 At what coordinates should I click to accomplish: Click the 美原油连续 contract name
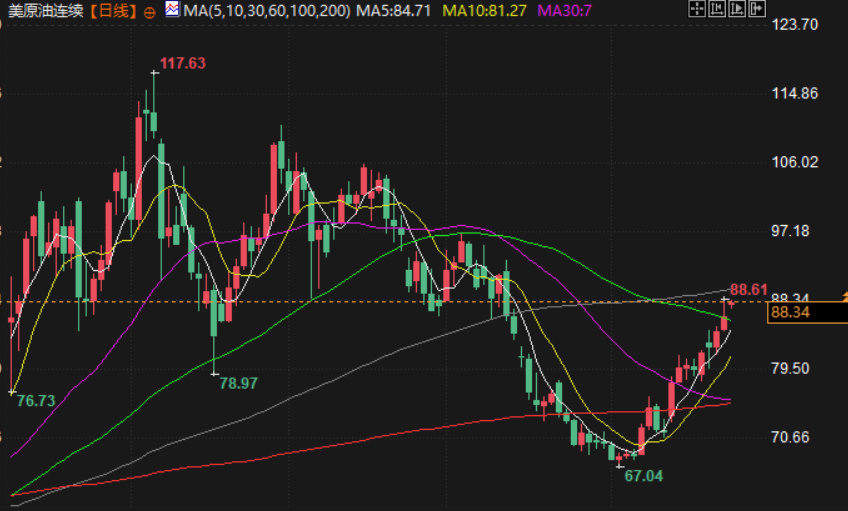coord(45,10)
